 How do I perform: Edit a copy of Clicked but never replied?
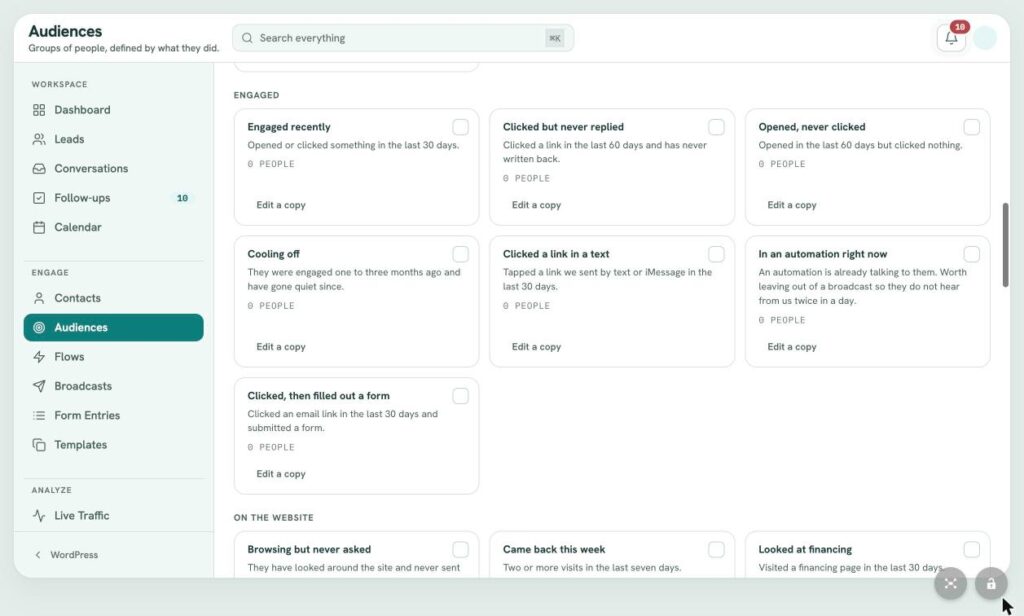[x=536, y=205]
